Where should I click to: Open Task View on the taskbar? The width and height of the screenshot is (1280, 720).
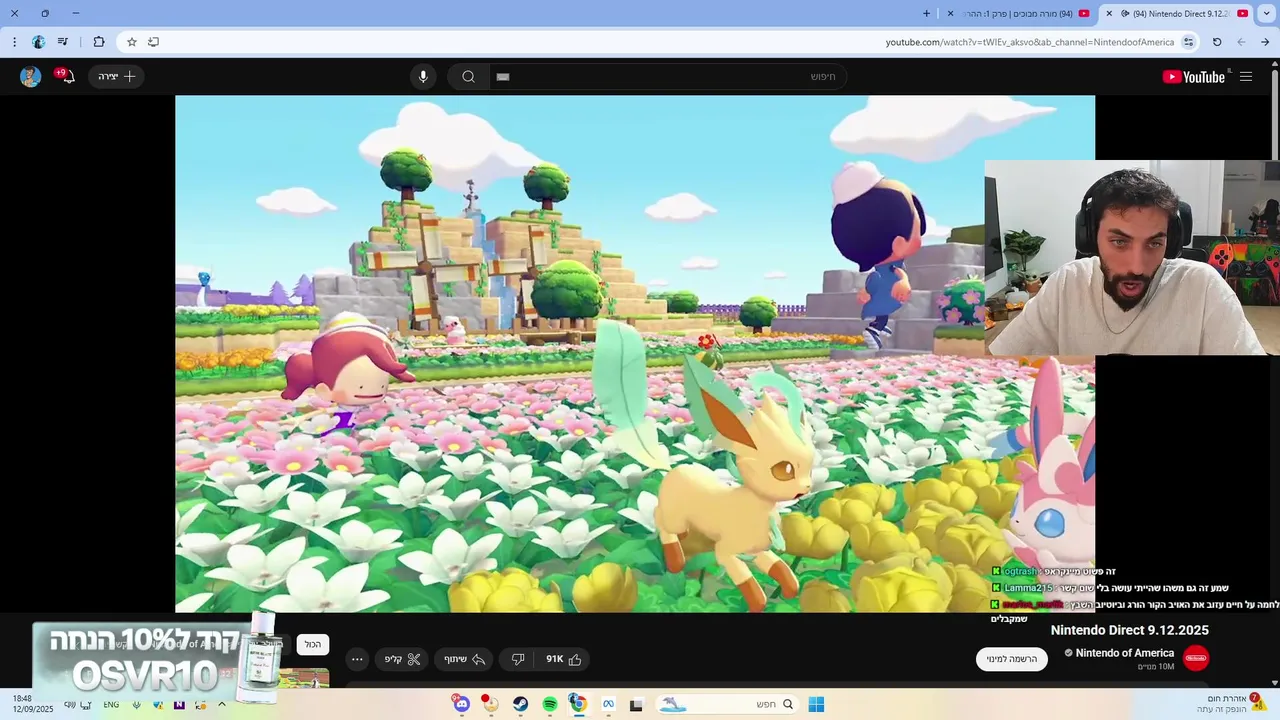[636, 704]
